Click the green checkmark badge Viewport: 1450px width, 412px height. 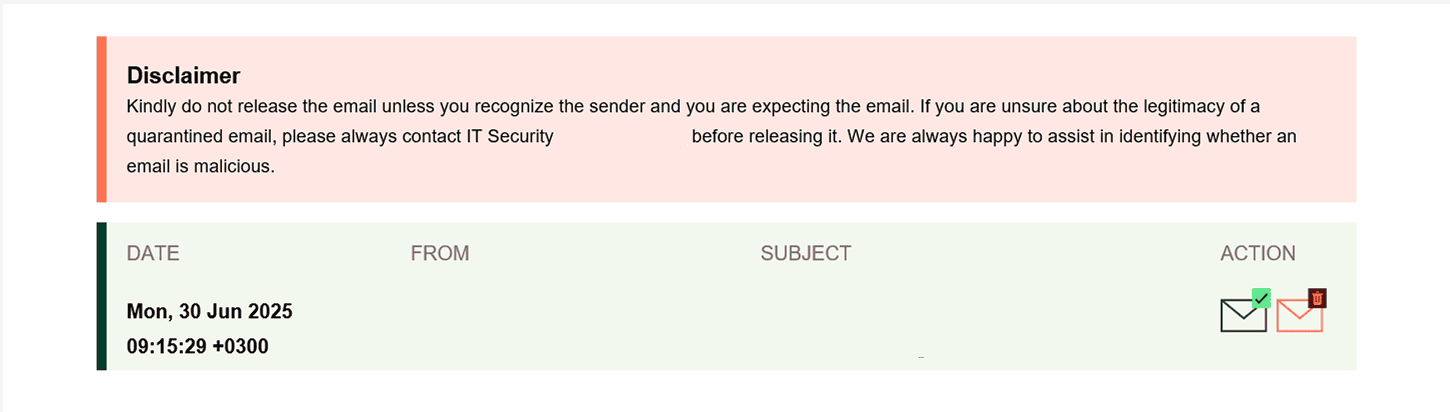click(x=1261, y=297)
